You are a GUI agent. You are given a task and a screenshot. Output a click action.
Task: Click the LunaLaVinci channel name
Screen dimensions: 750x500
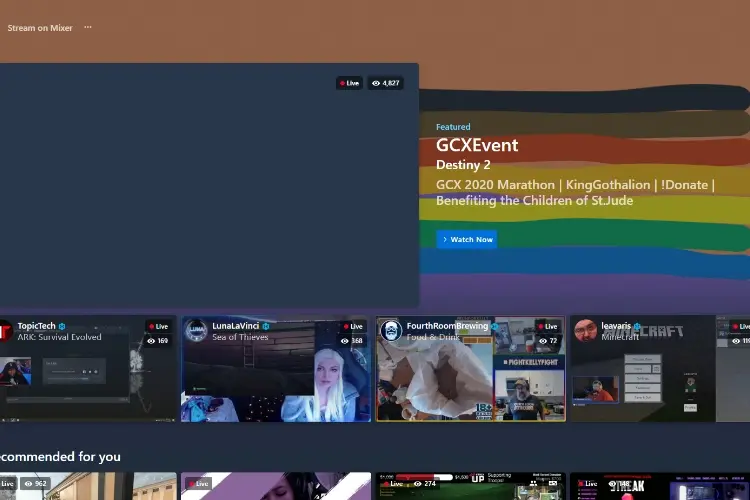click(235, 326)
